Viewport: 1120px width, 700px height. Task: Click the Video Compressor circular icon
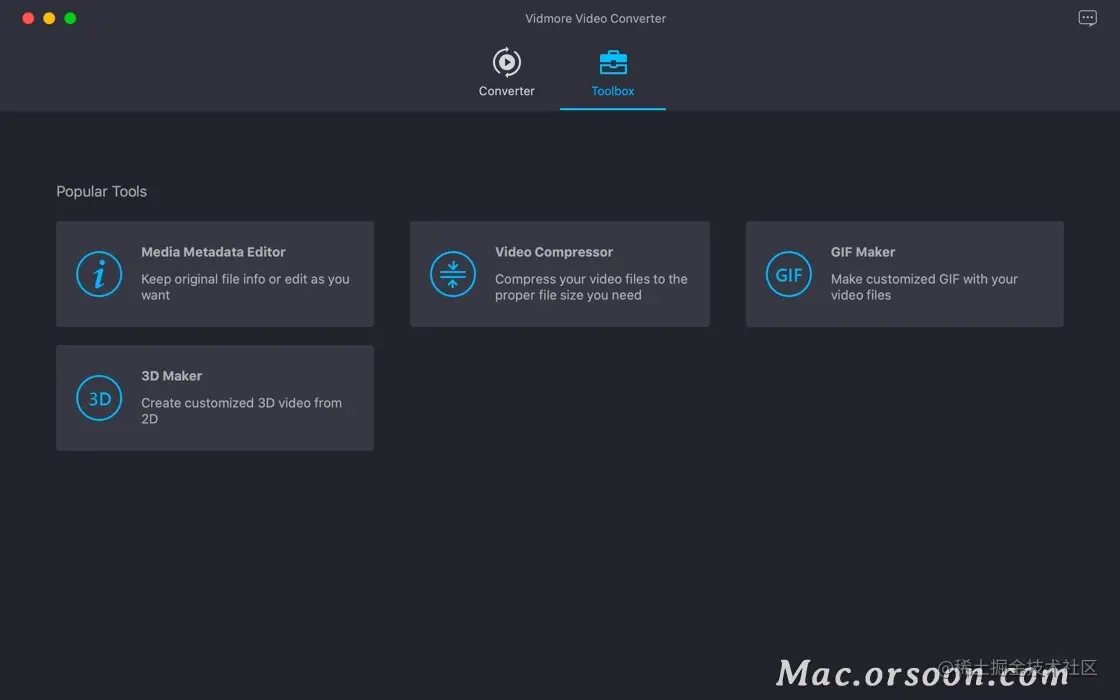coord(453,274)
